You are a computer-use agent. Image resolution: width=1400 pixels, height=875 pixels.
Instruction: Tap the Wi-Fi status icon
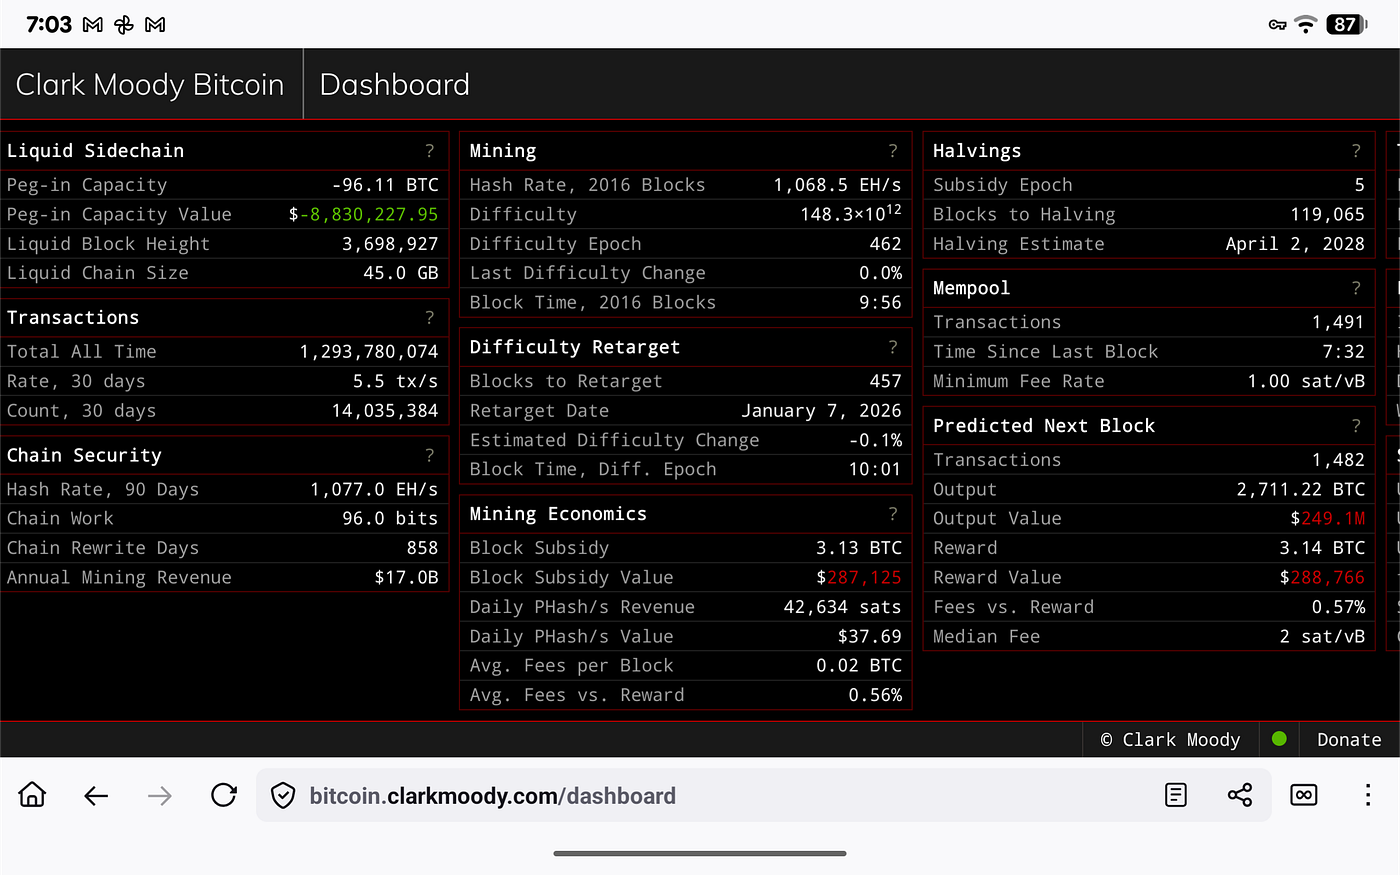[1306, 25]
